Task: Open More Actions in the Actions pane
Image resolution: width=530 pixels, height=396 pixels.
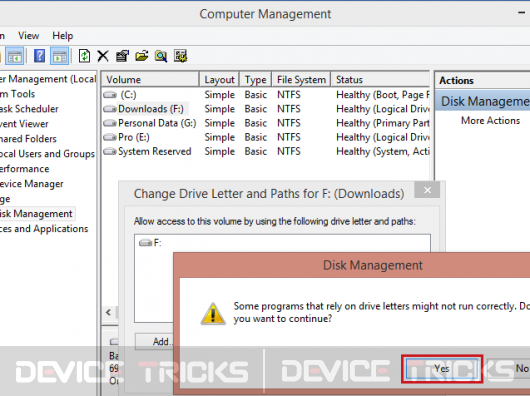Action: tap(490, 121)
